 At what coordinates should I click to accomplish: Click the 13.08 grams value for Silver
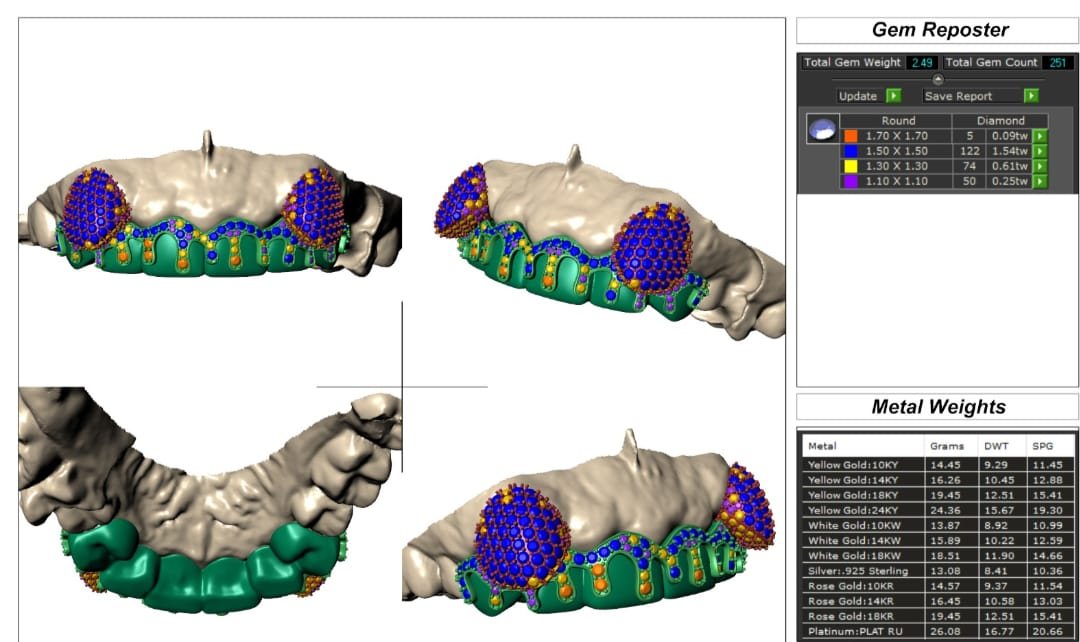944,571
